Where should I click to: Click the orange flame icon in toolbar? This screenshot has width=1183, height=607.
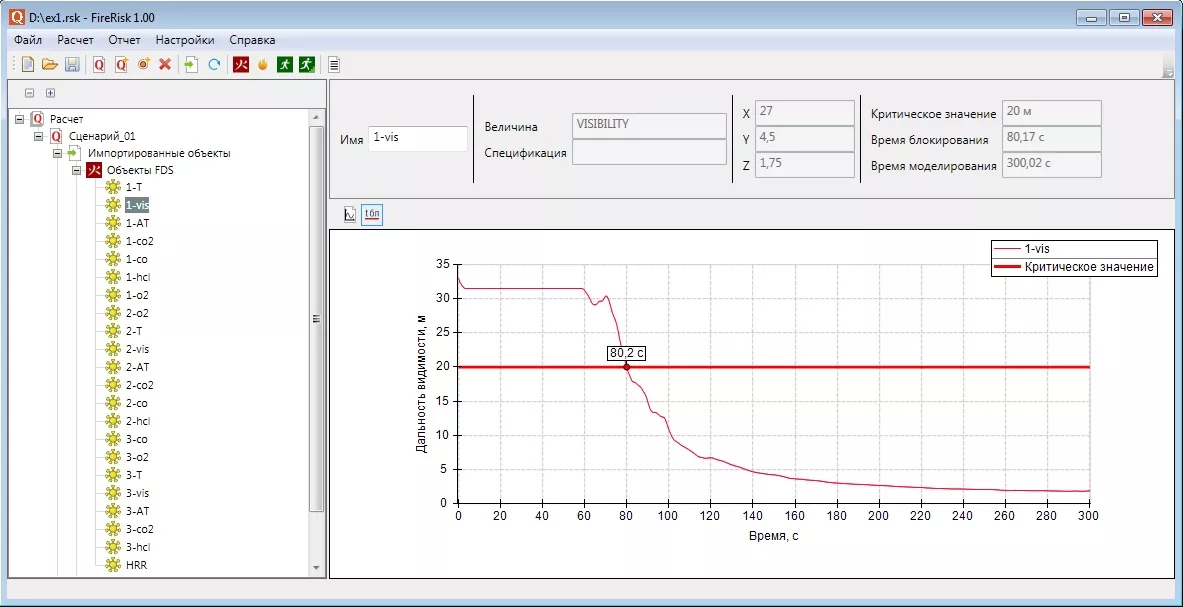point(263,65)
